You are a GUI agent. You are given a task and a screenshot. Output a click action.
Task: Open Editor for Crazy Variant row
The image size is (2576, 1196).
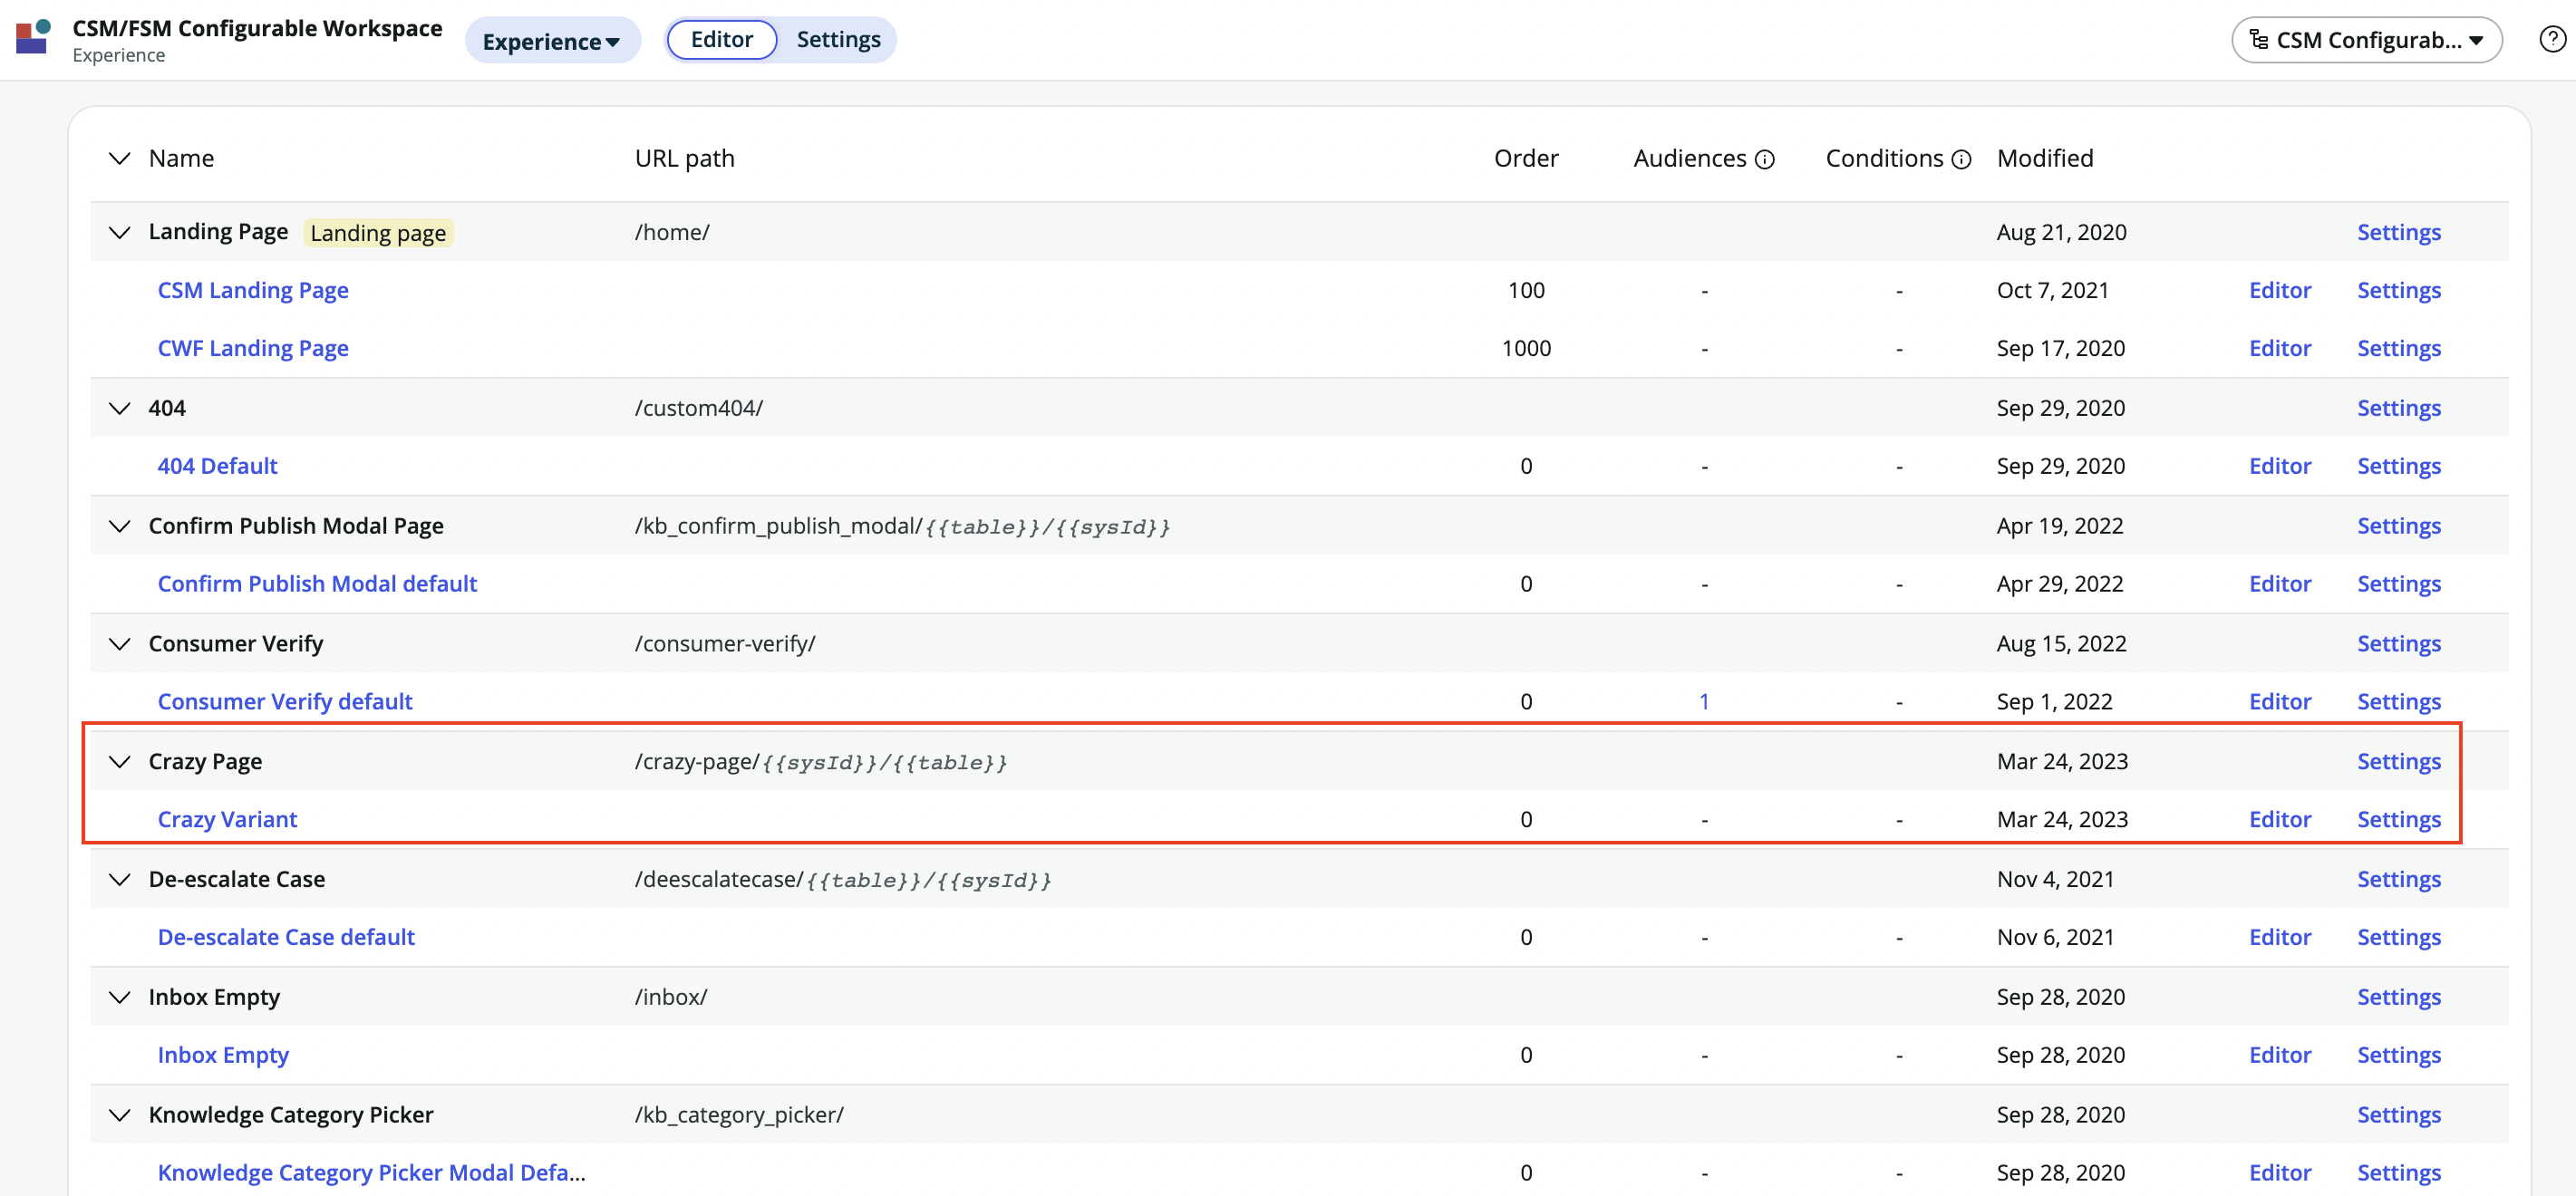[2279, 819]
